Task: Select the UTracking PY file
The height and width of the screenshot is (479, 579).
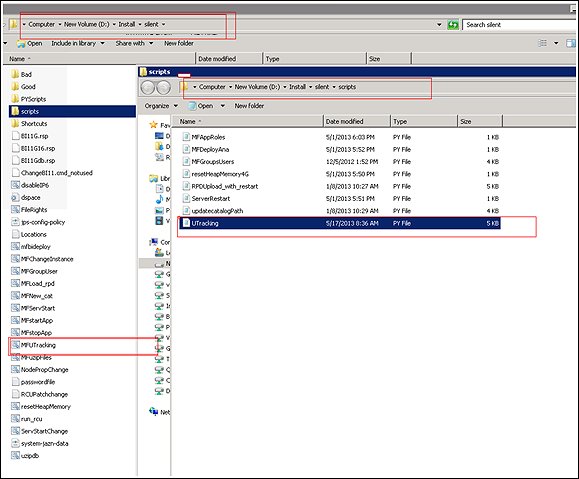Action: click(x=340, y=223)
